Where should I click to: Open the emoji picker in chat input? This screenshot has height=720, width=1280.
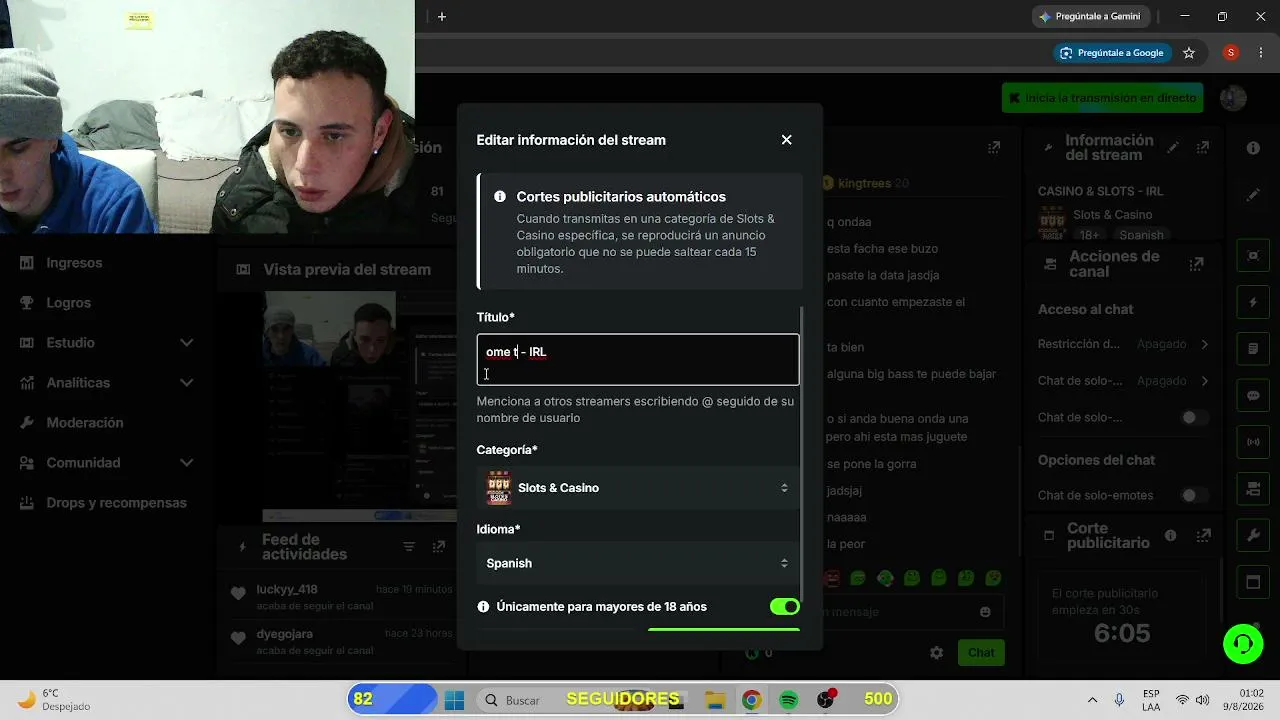pyautogui.click(x=985, y=612)
